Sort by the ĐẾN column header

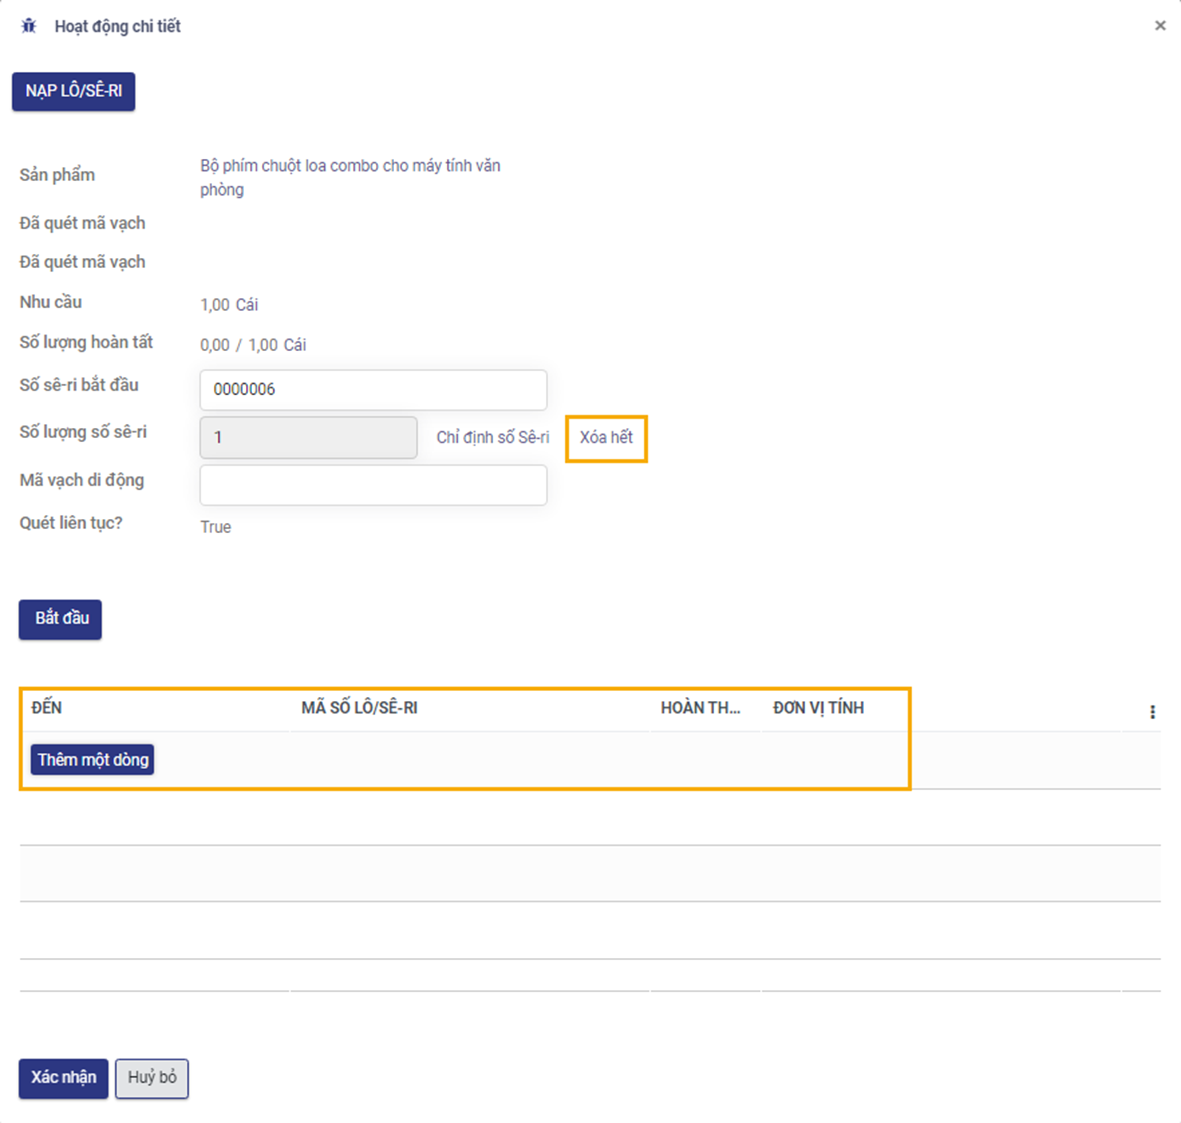[47, 708]
